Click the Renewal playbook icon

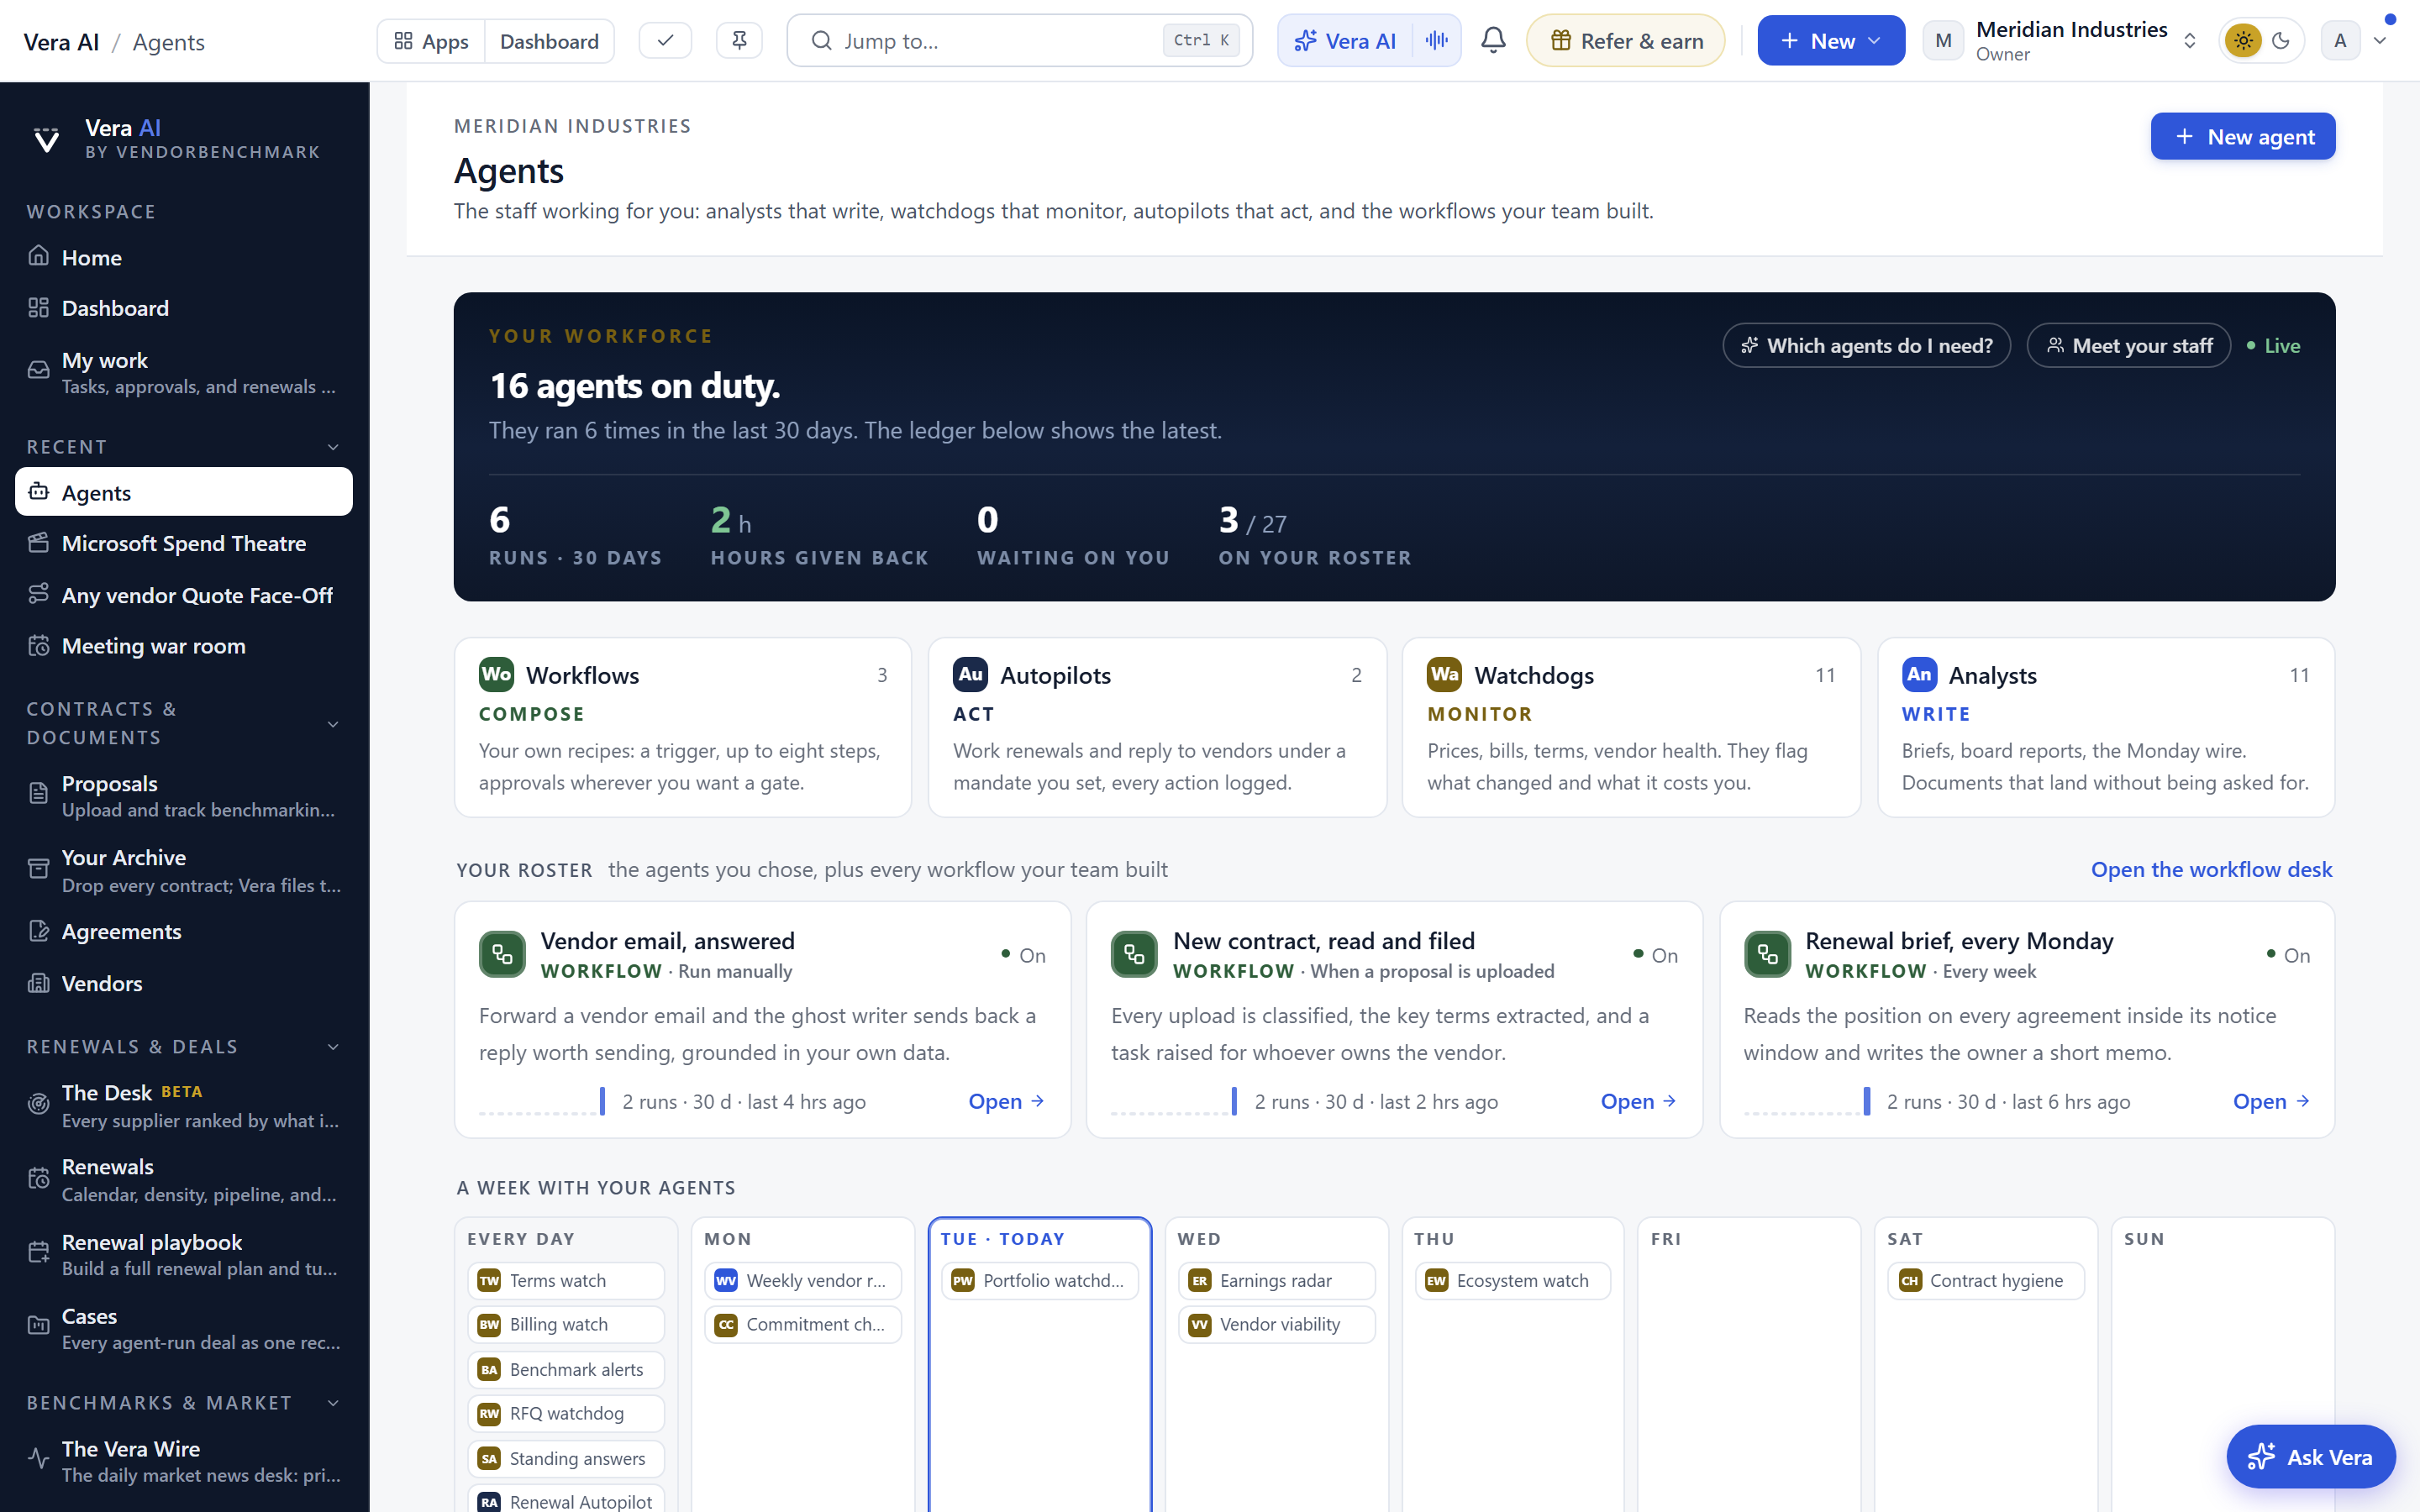(39, 1253)
